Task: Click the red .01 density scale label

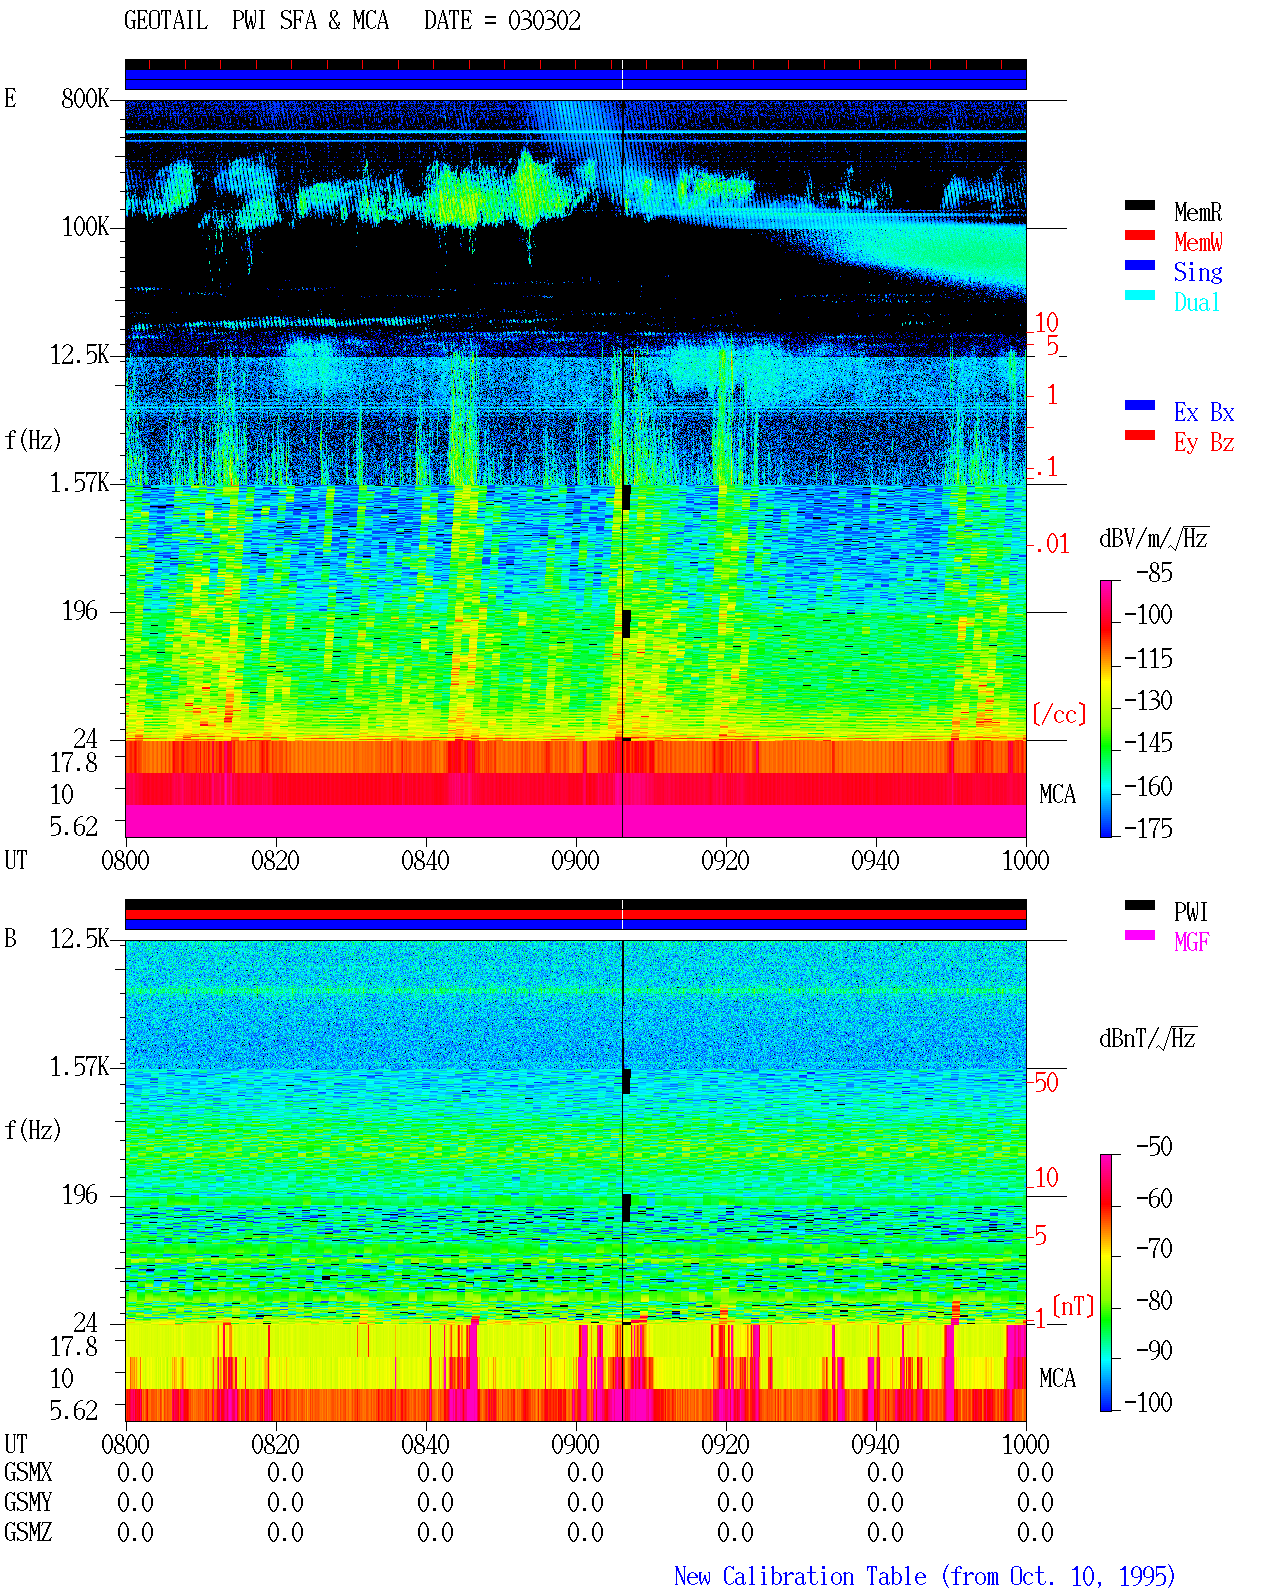Action: tap(1051, 545)
